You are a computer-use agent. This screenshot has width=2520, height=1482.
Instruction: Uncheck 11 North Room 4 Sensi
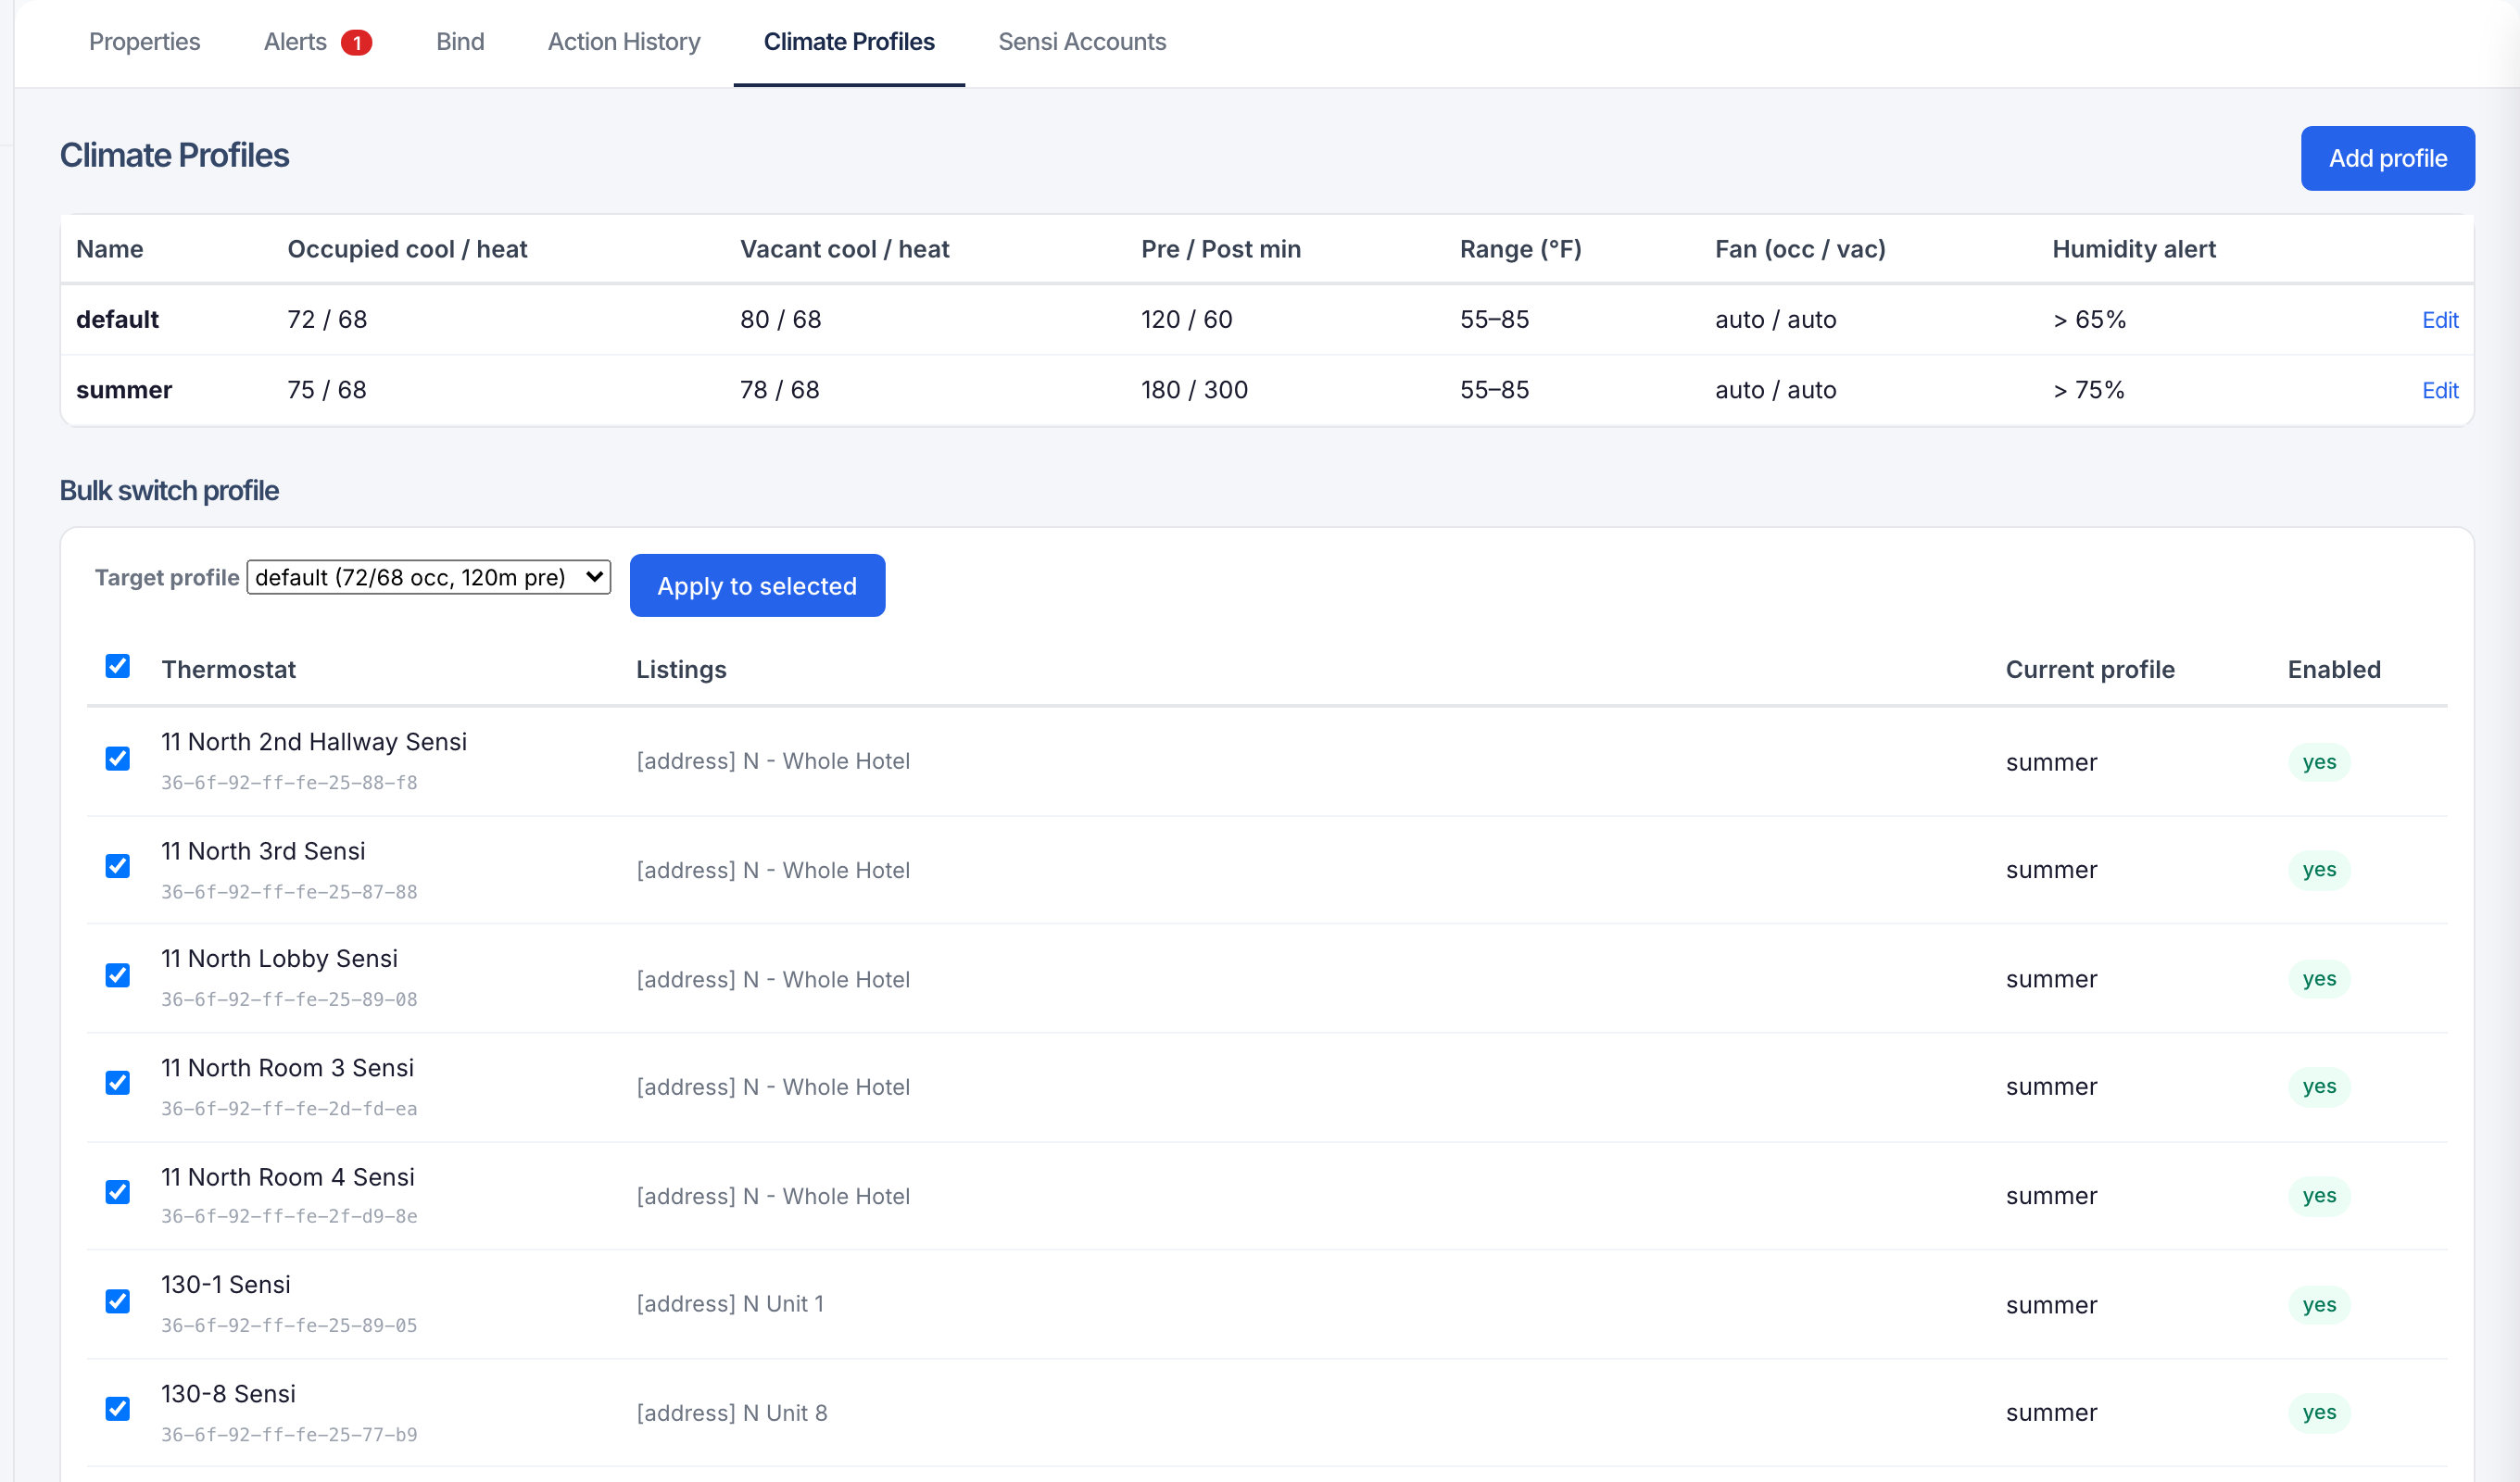click(118, 1192)
